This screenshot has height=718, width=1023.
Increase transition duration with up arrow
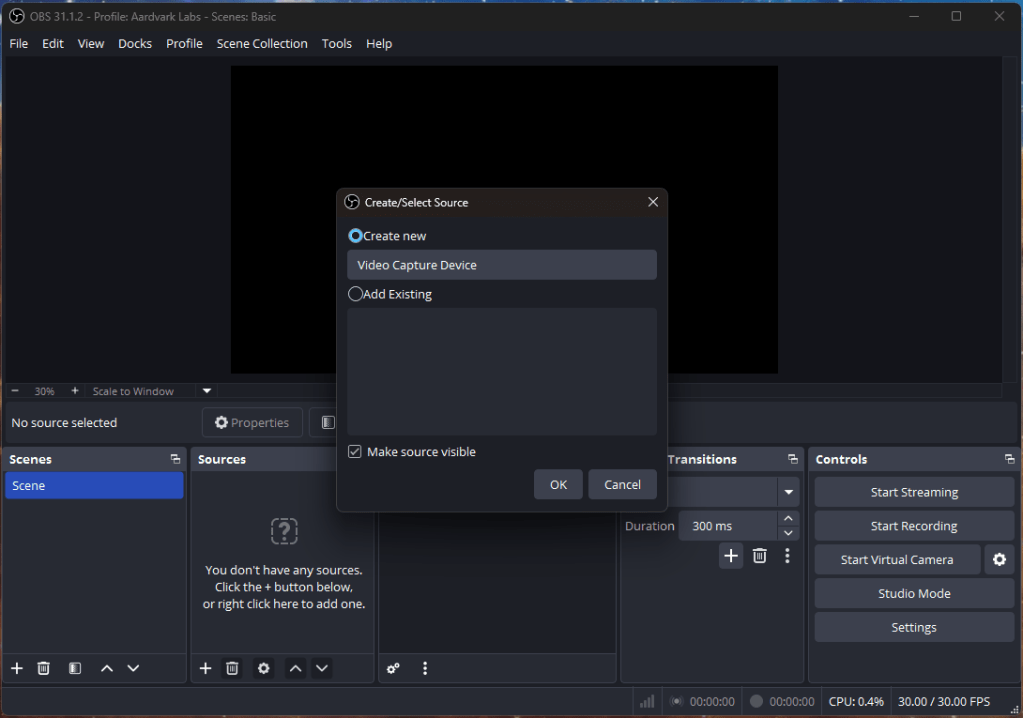pos(789,519)
